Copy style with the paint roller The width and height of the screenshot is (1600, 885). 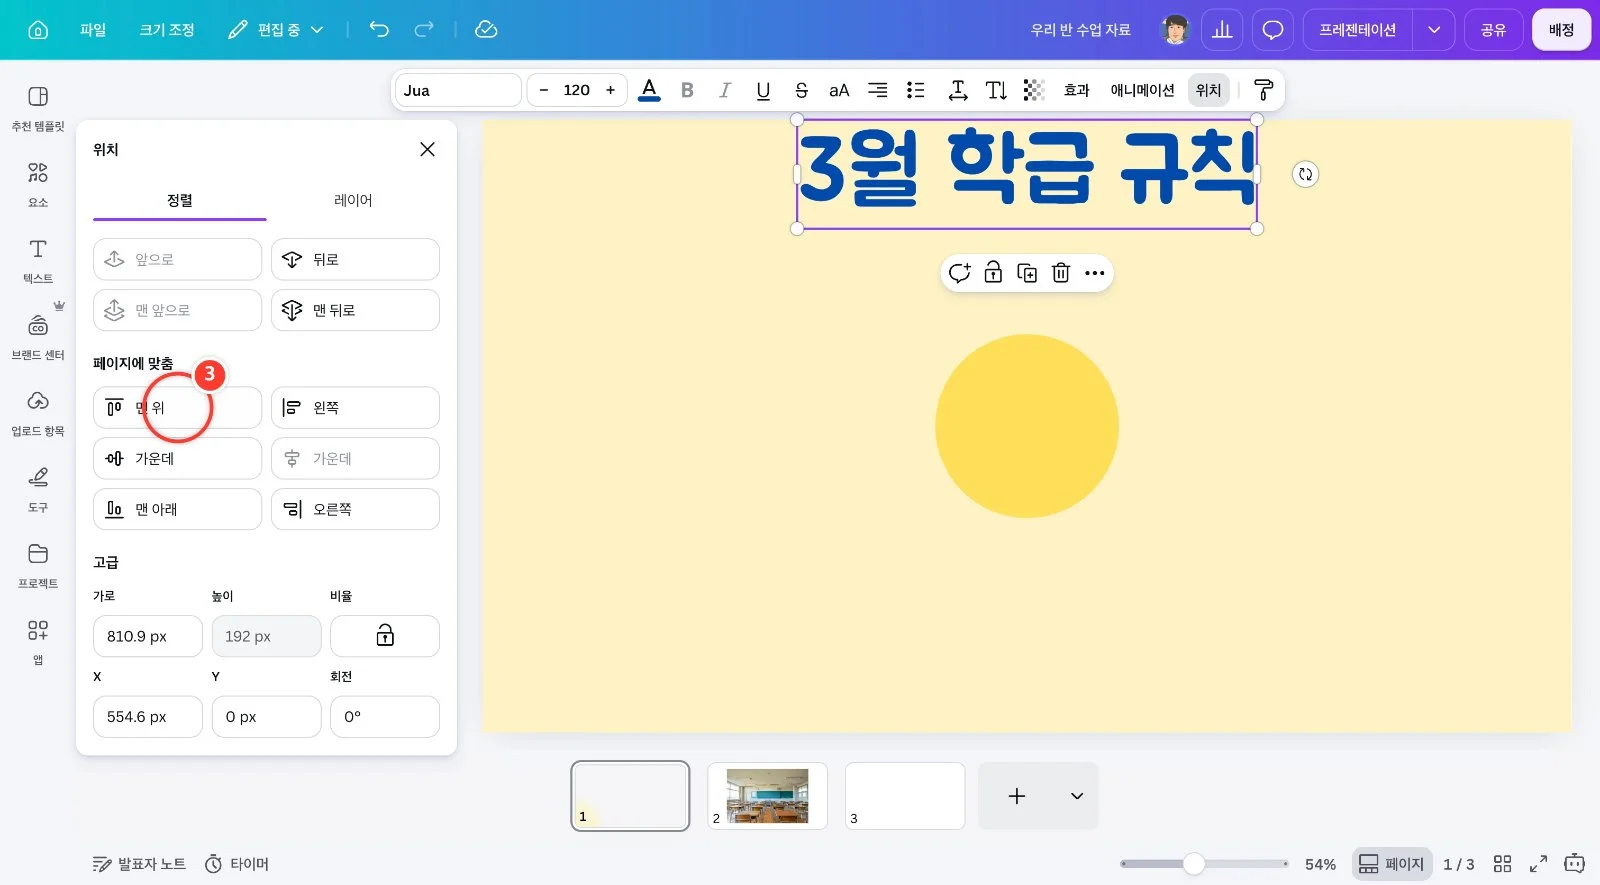(x=1263, y=90)
